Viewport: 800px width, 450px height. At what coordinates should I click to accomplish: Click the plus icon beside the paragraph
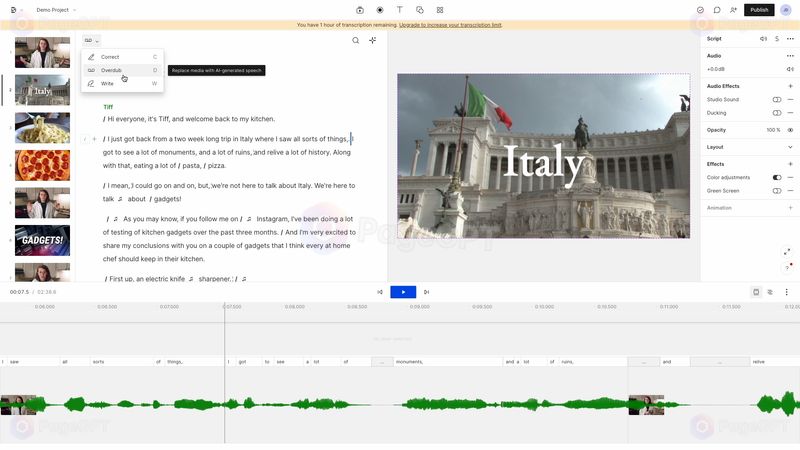point(94,139)
